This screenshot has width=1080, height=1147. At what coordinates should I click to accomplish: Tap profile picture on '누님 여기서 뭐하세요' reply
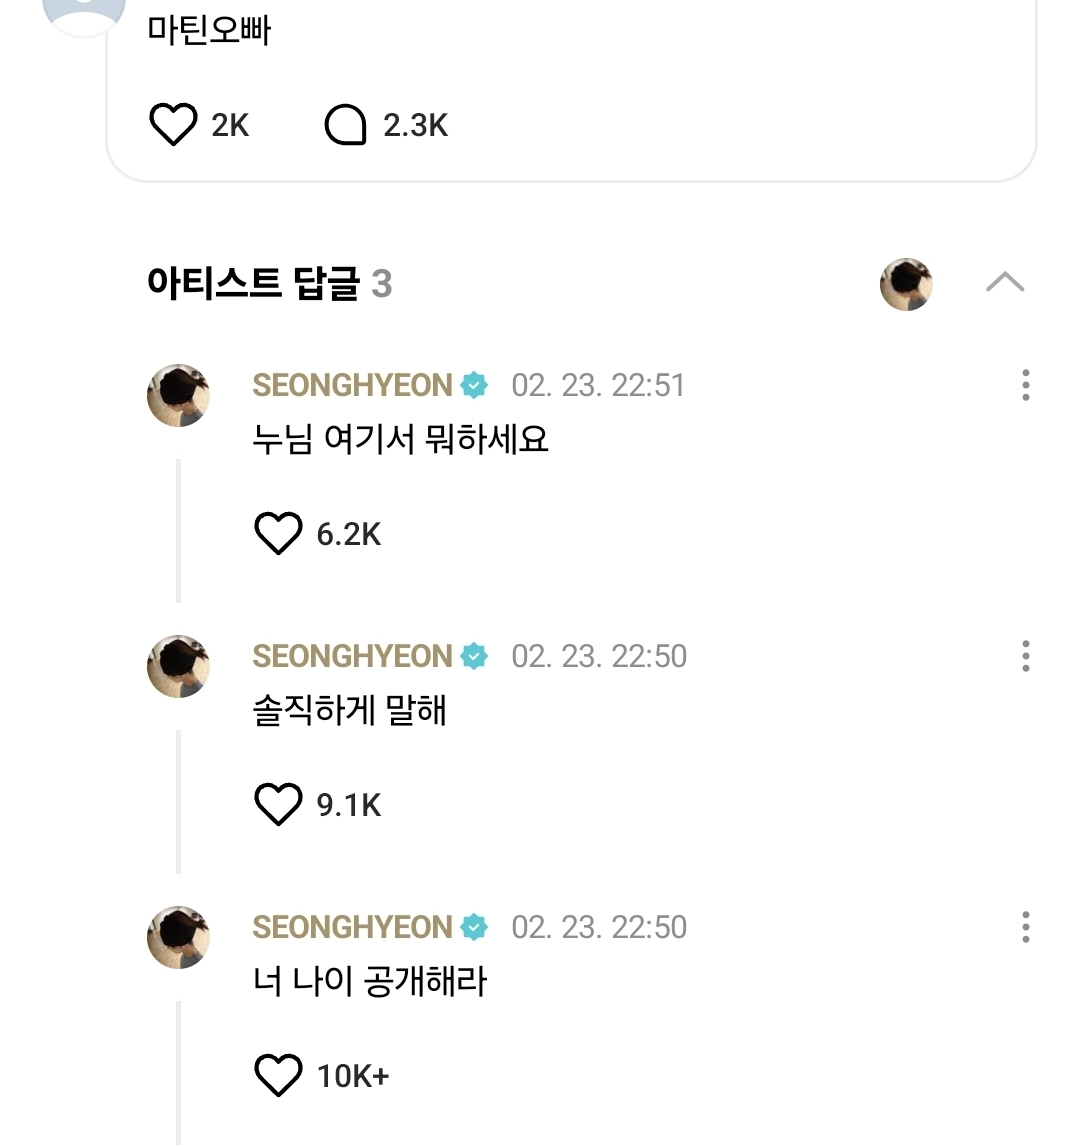(x=179, y=395)
